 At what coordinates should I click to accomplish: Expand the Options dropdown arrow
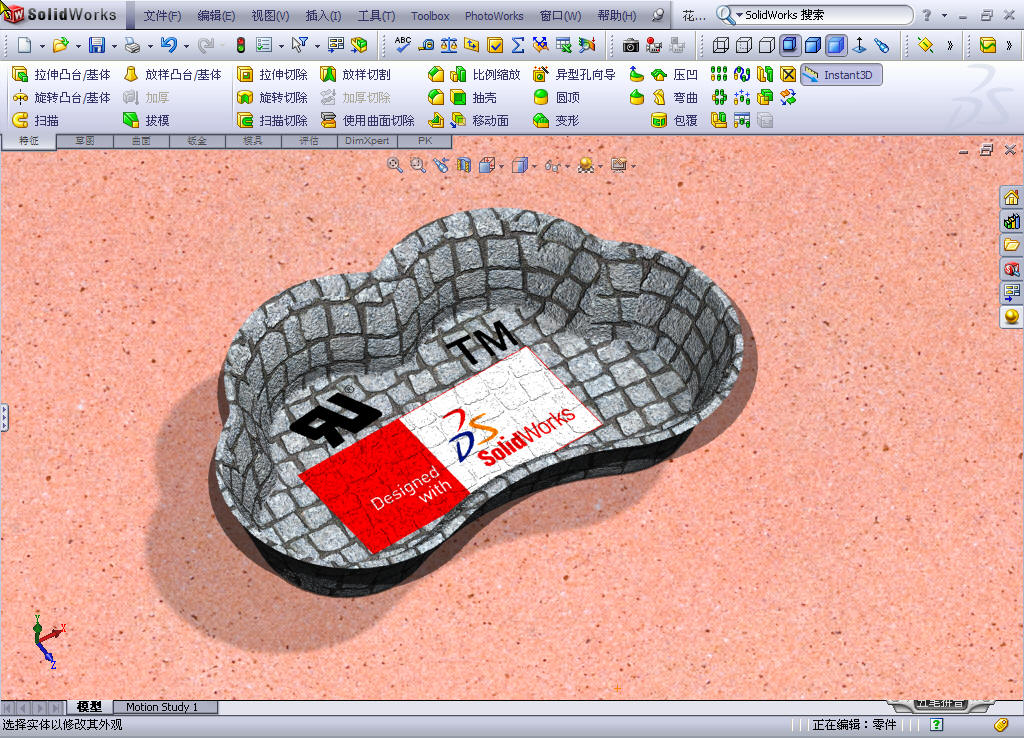tap(281, 46)
